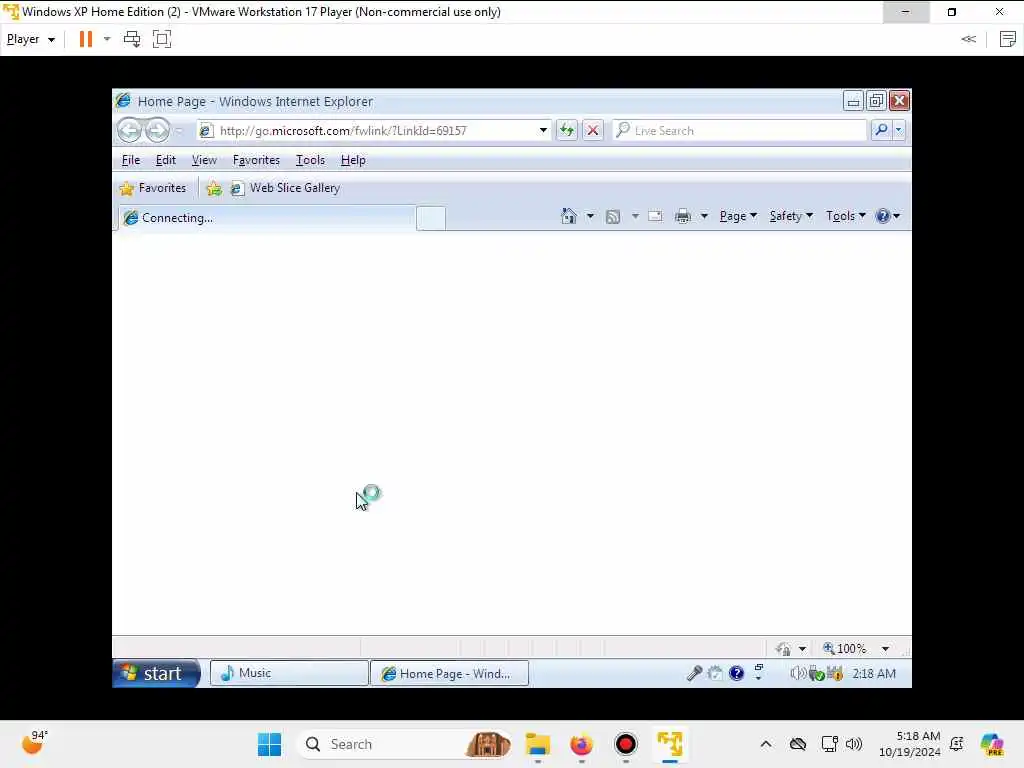
Task: Open the weather widget showing 94°
Action: [34, 743]
